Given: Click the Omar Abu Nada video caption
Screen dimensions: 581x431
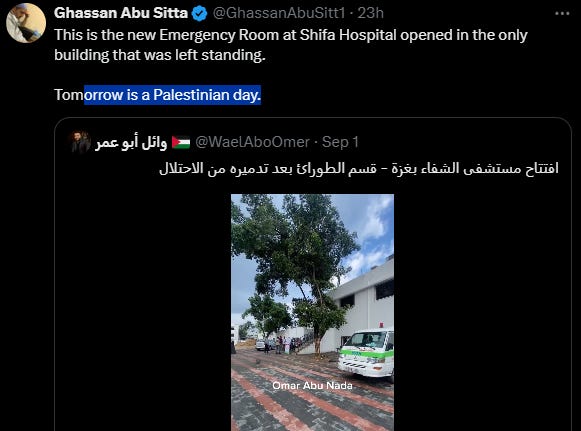Looking at the screenshot, I should tap(312, 385).
